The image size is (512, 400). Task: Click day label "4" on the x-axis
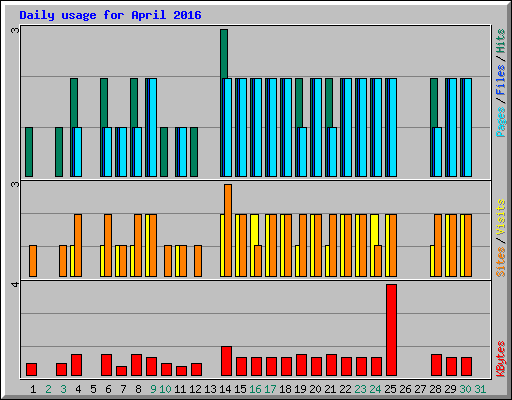point(78,389)
